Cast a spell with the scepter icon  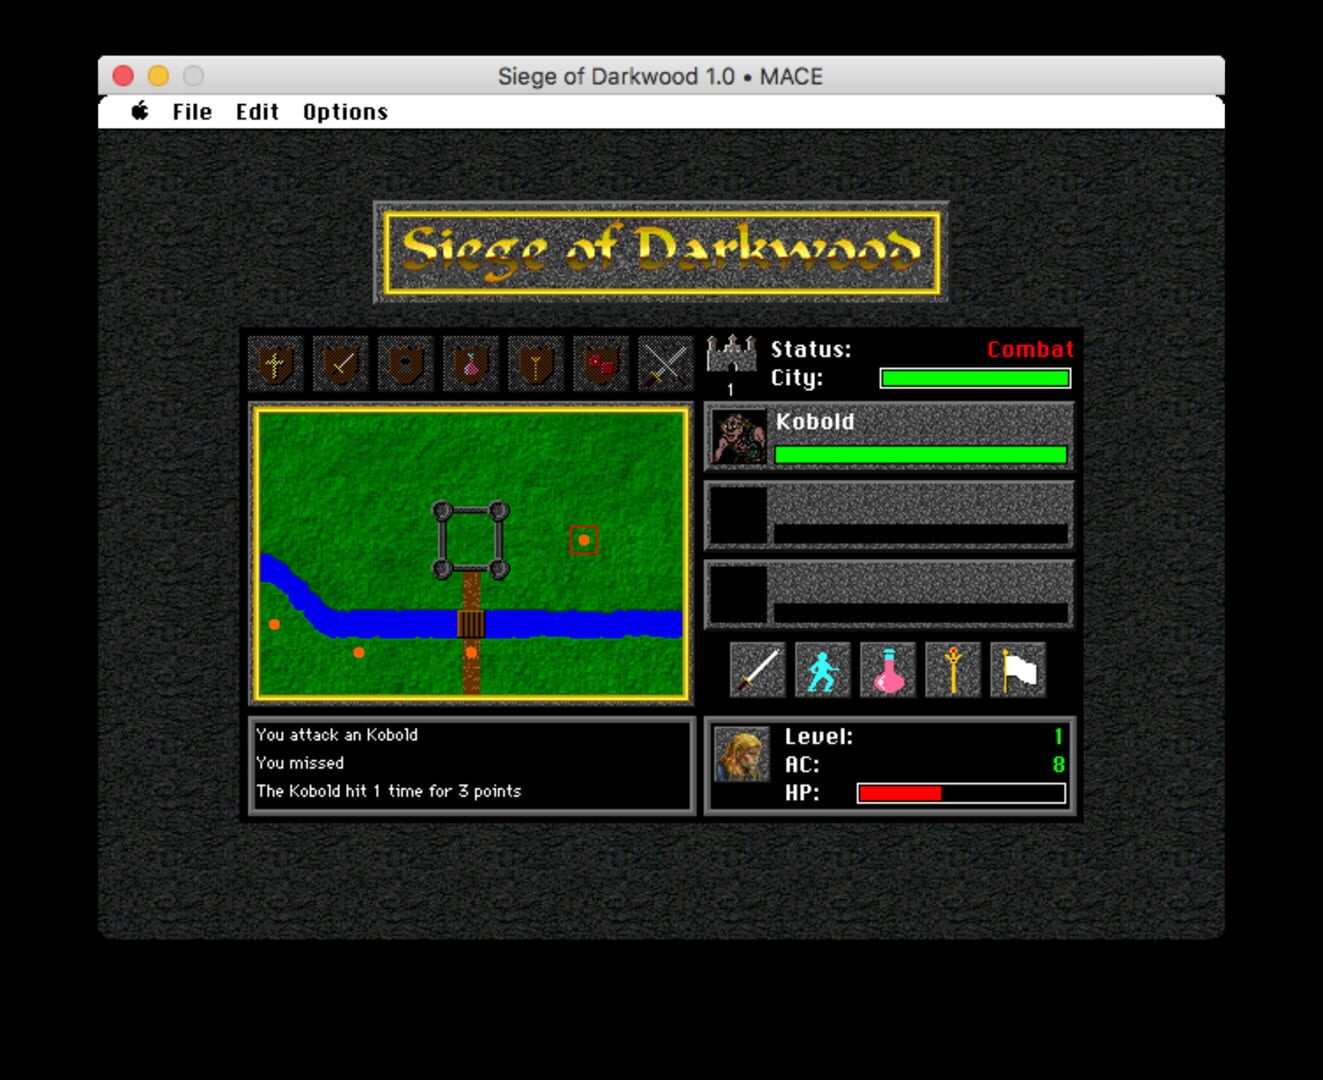coord(953,669)
